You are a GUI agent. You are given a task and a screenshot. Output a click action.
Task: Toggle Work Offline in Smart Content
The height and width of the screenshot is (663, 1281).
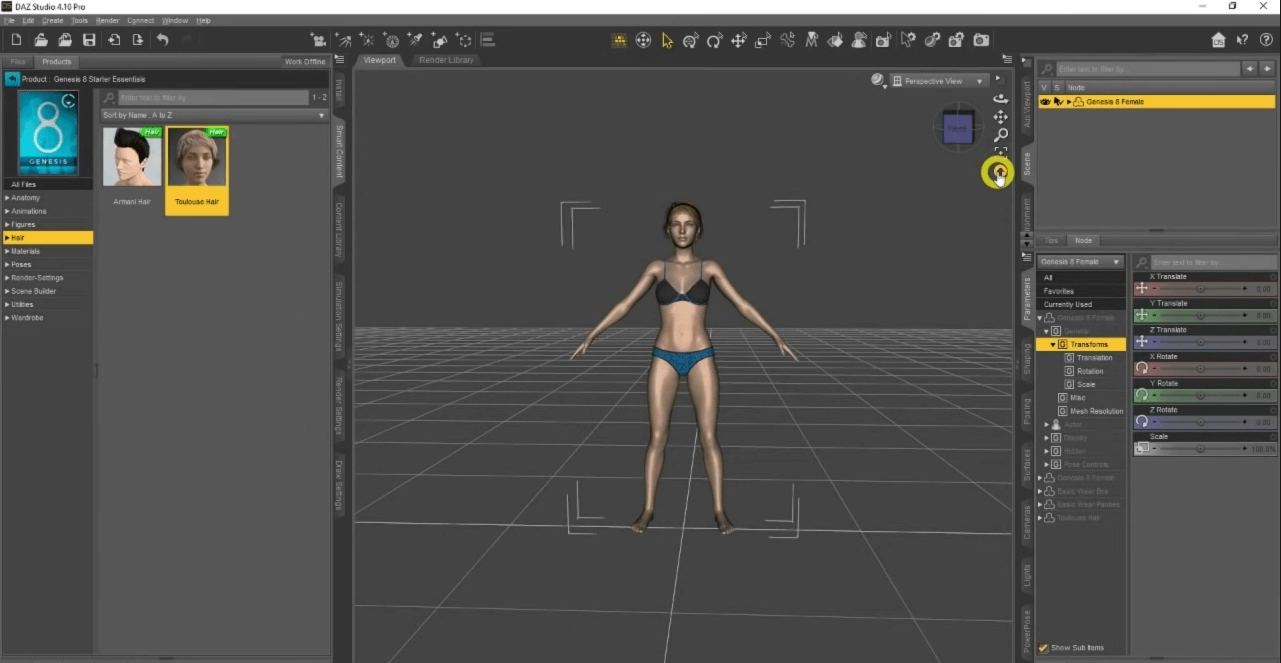pyautogui.click(x=305, y=62)
